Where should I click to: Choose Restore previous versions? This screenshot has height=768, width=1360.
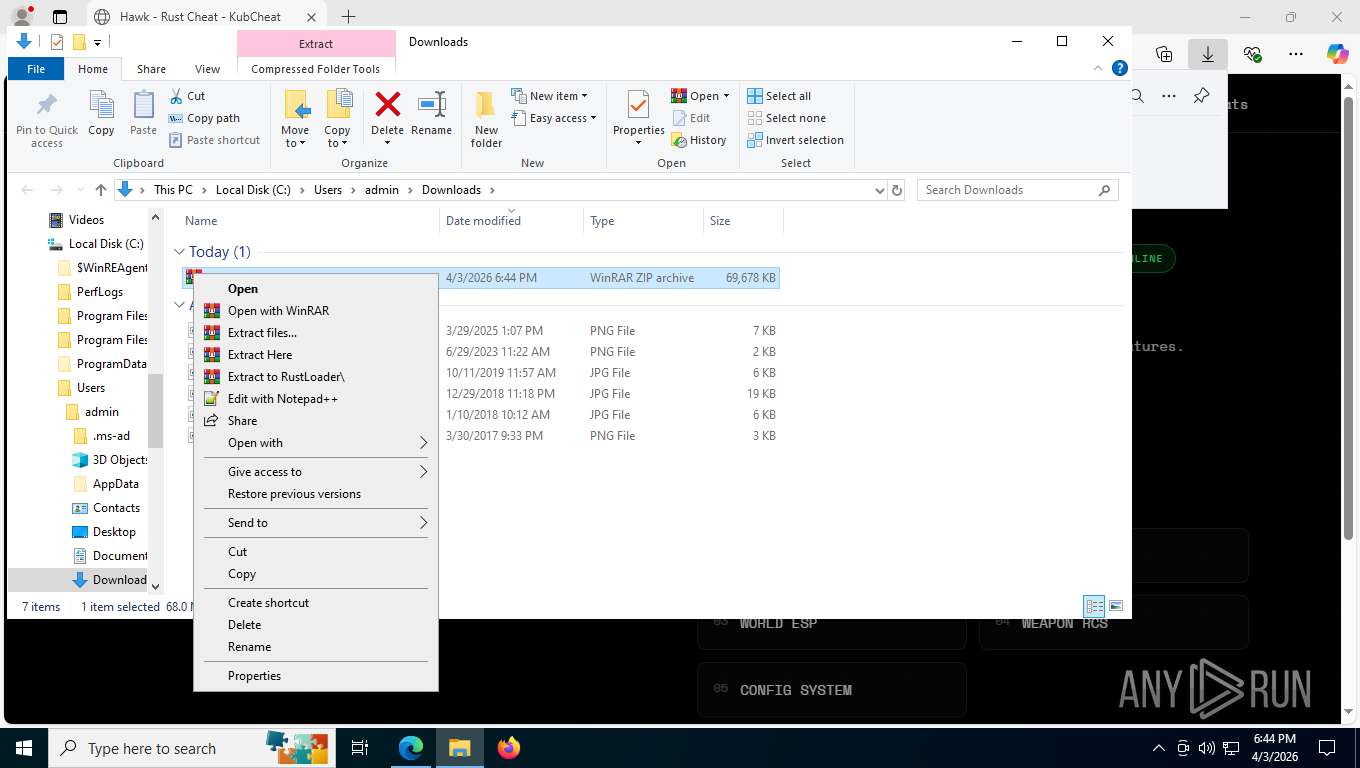tap(316, 494)
